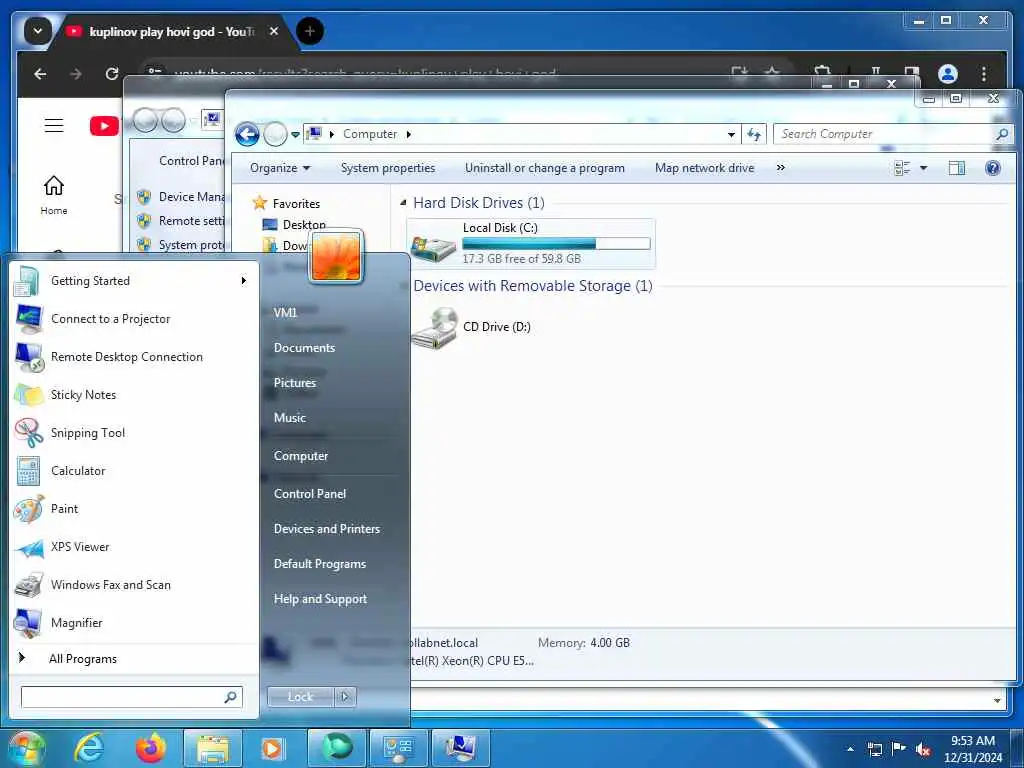Click Map network drive

point(705,168)
